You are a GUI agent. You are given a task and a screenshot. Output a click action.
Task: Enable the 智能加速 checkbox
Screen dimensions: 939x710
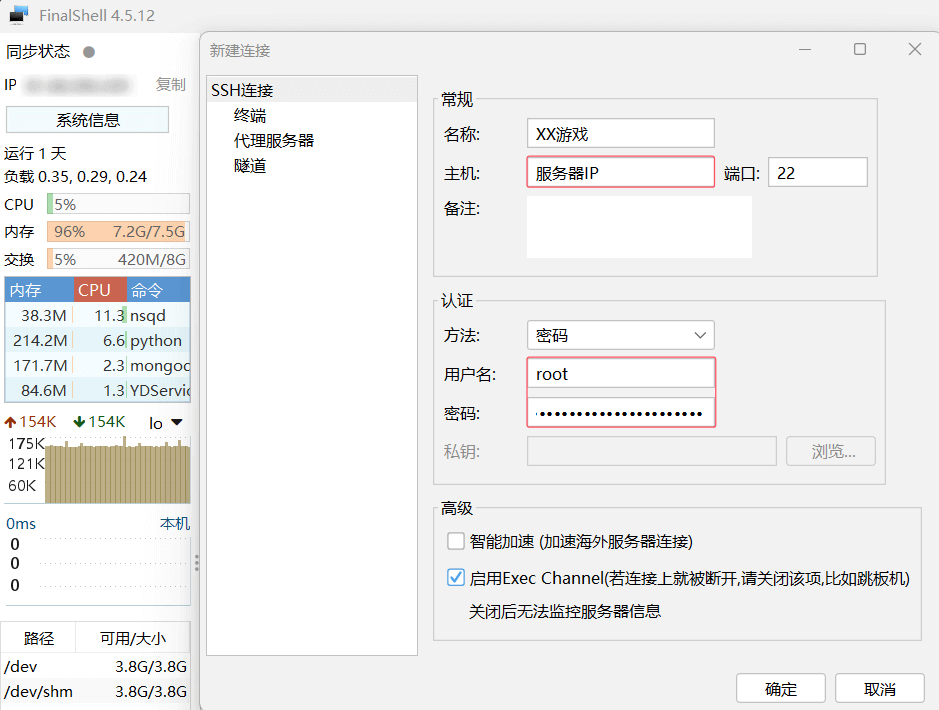[x=456, y=541]
